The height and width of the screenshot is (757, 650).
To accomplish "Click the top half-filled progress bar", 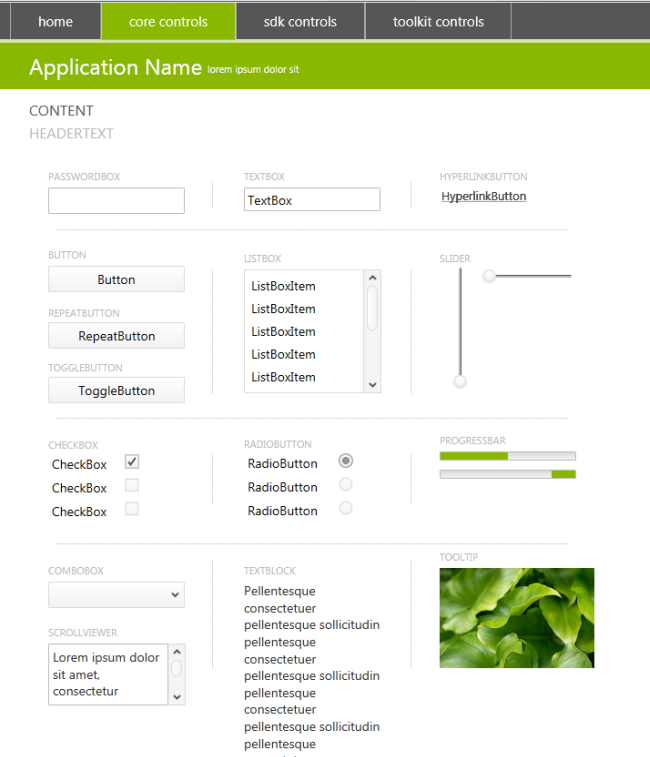I will click(508, 456).
